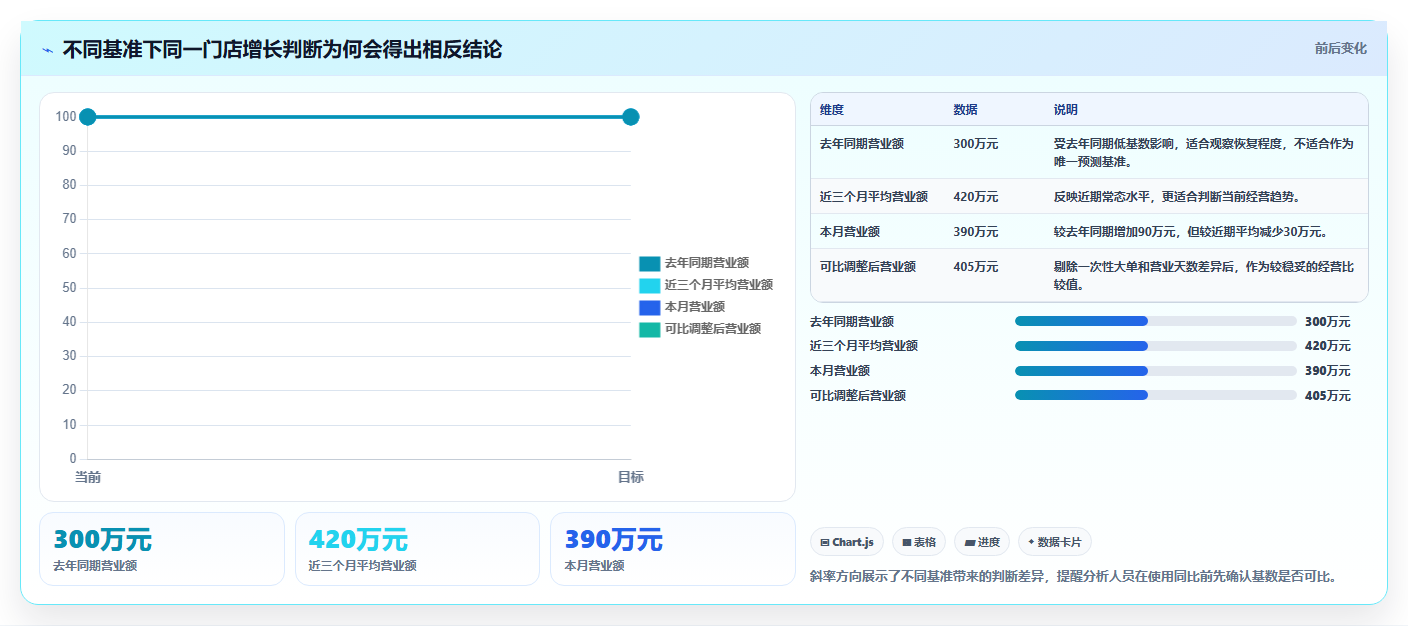Click the page title about 不同基准下同一门店
The image size is (1408, 626).
[x=282, y=49]
